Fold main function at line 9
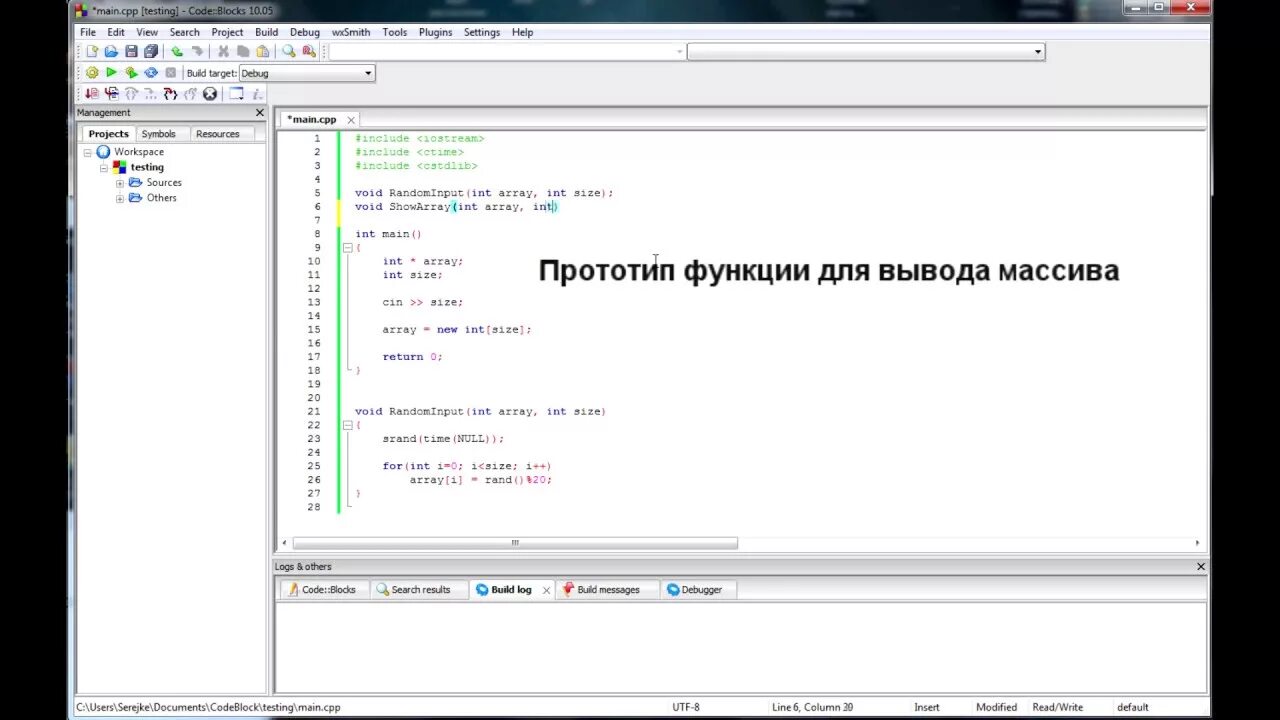The width and height of the screenshot is (1280, 720). click(347, 247)
